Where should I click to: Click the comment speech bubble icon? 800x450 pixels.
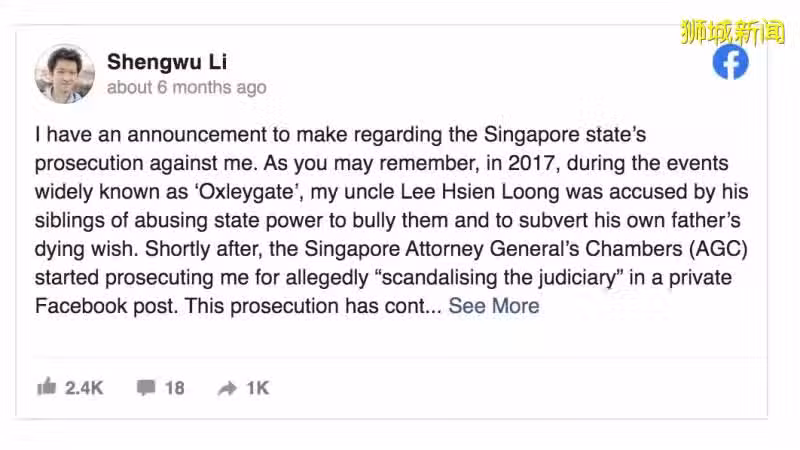(146, 388)
